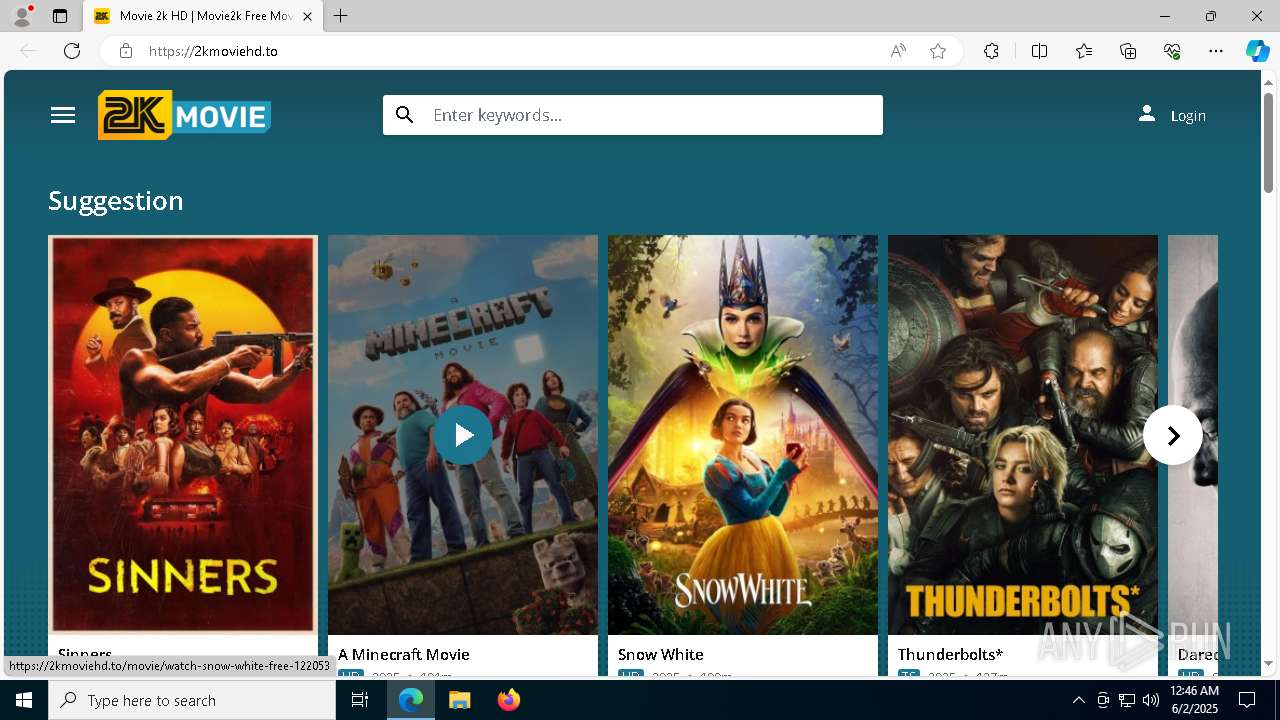Screen dimensions: 1280x720
Task: Open the A Minecraft Movie title link
Action: tap(404, 654)
